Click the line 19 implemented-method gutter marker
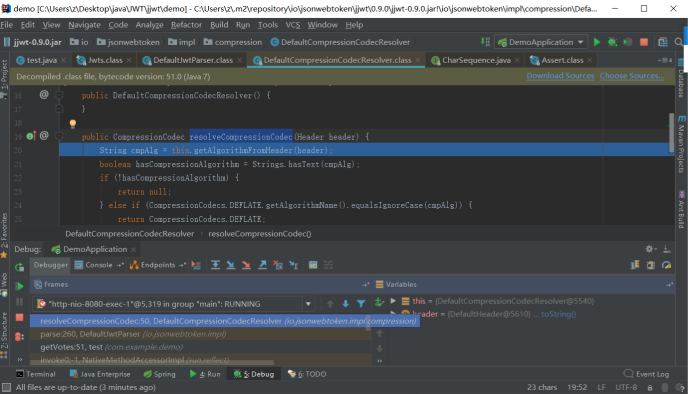The width and height of the screenshot is (688, 394). (31, 136)
